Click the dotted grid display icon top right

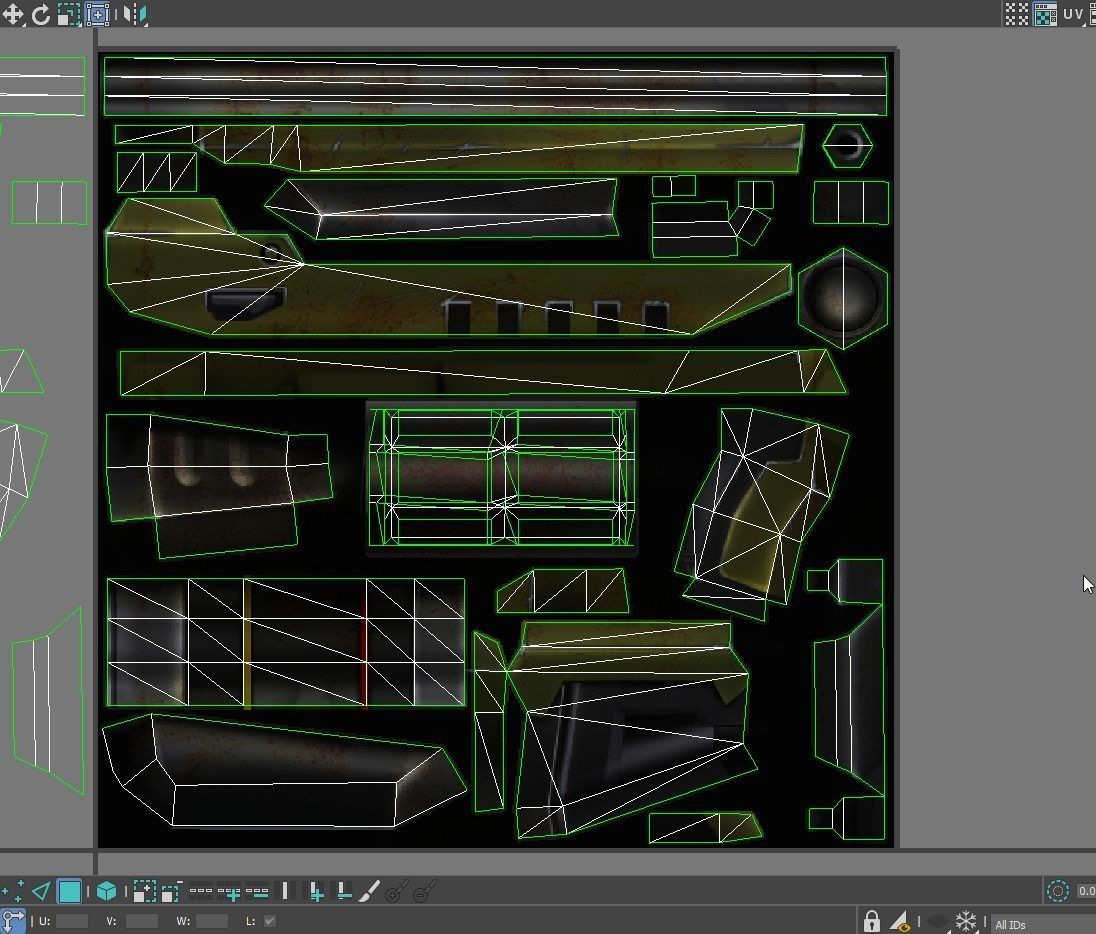(x=1016, y=14)
